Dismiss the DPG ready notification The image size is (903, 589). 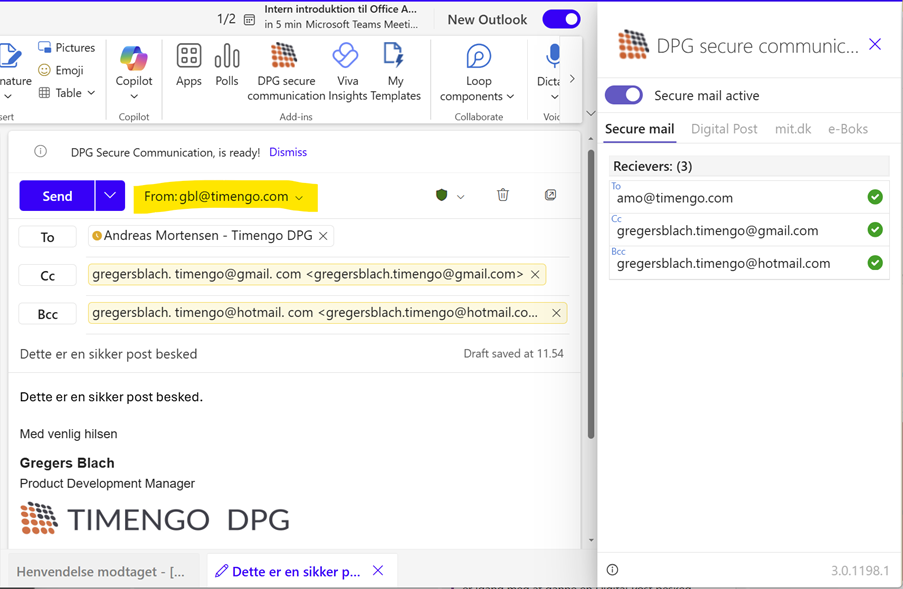(288, 152)
